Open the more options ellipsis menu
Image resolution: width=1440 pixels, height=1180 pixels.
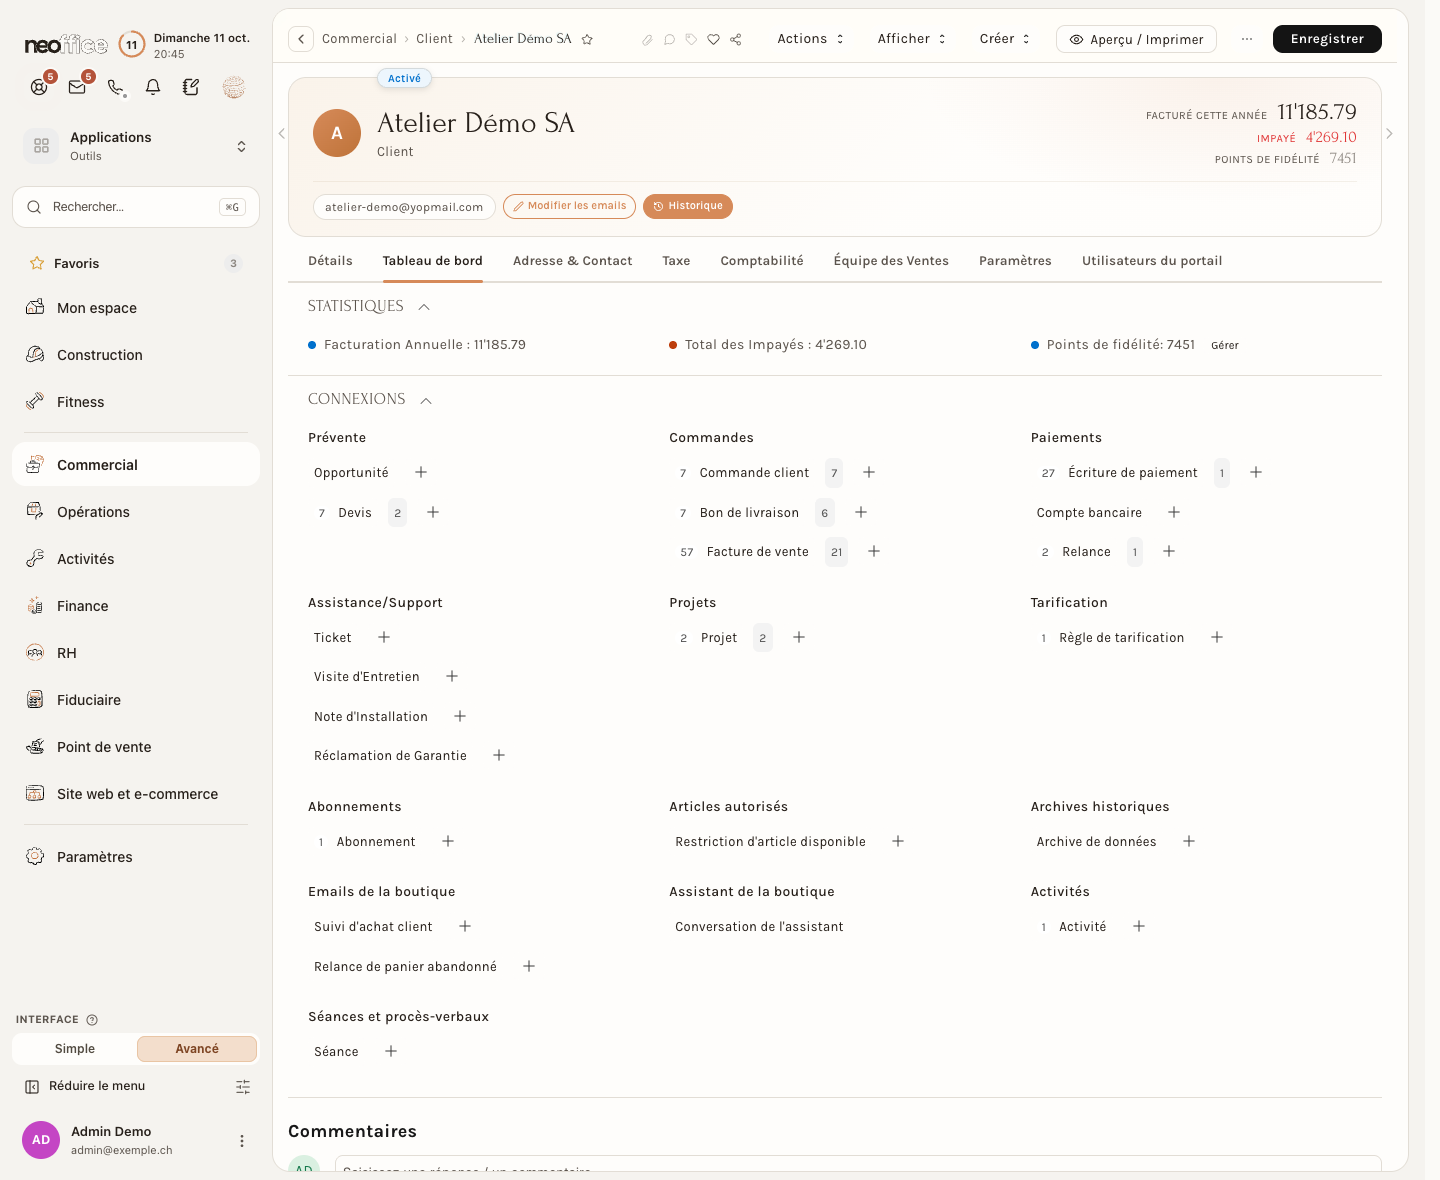[1246, 39]
